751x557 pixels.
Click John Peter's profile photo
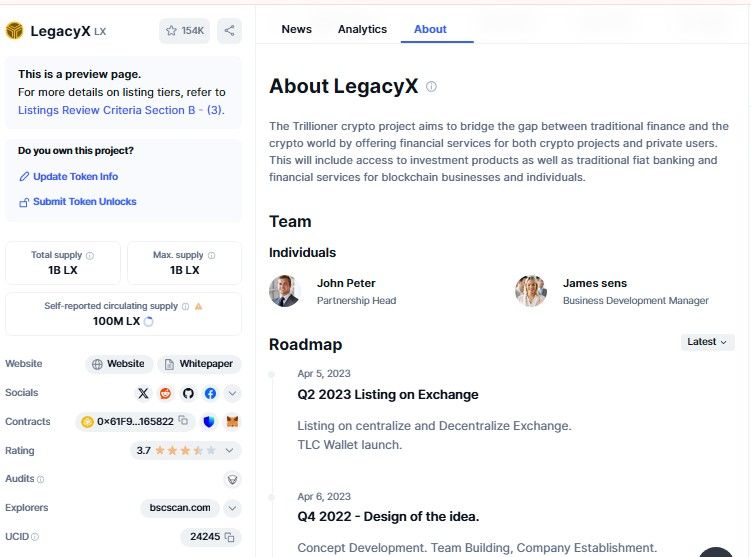pyautogui.click(x=284, y=291)
